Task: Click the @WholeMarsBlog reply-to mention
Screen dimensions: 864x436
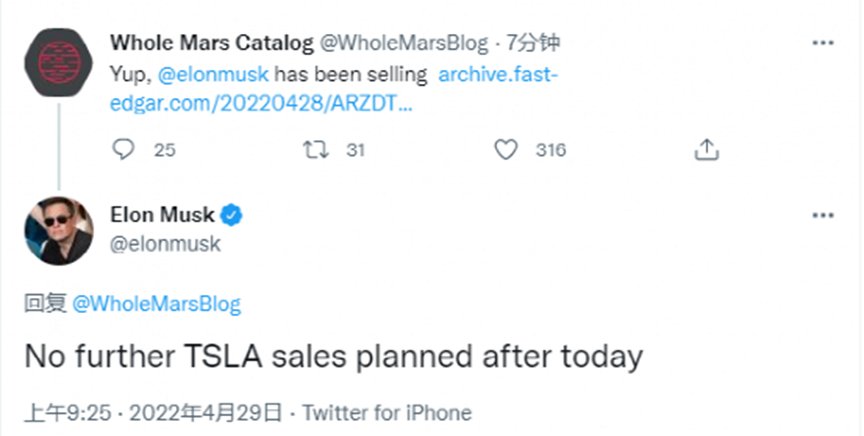Action: click(158, 305)
